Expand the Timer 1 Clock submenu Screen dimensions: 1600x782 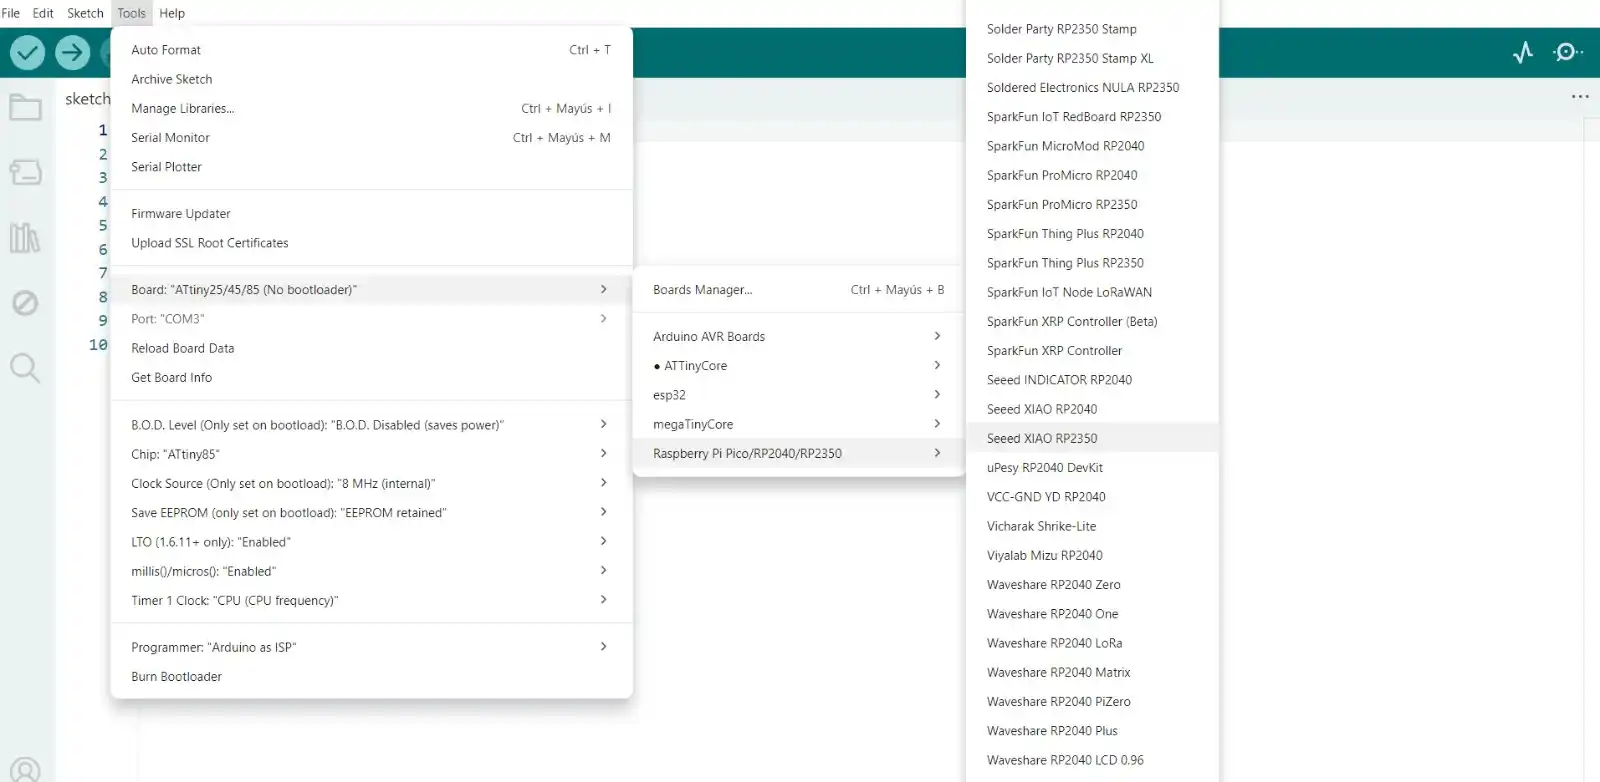click(371, 600)
